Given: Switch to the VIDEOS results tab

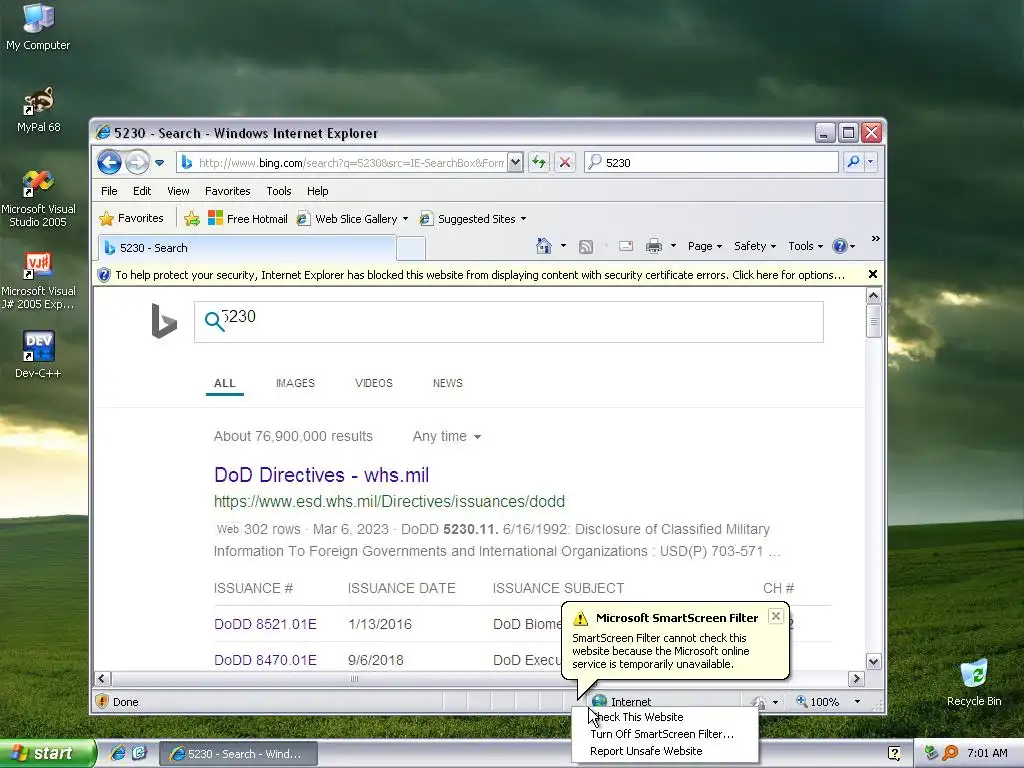Looking at the screenshot, I should (374, 383).
